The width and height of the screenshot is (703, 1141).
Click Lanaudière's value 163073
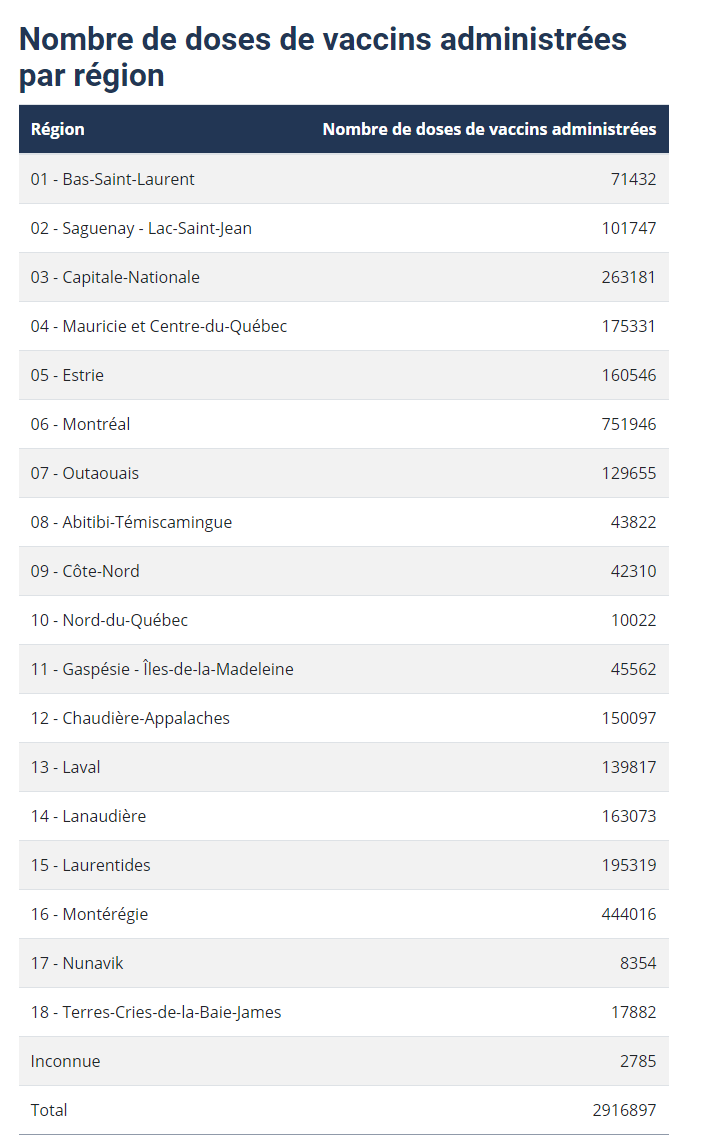(x=629, y=816)
